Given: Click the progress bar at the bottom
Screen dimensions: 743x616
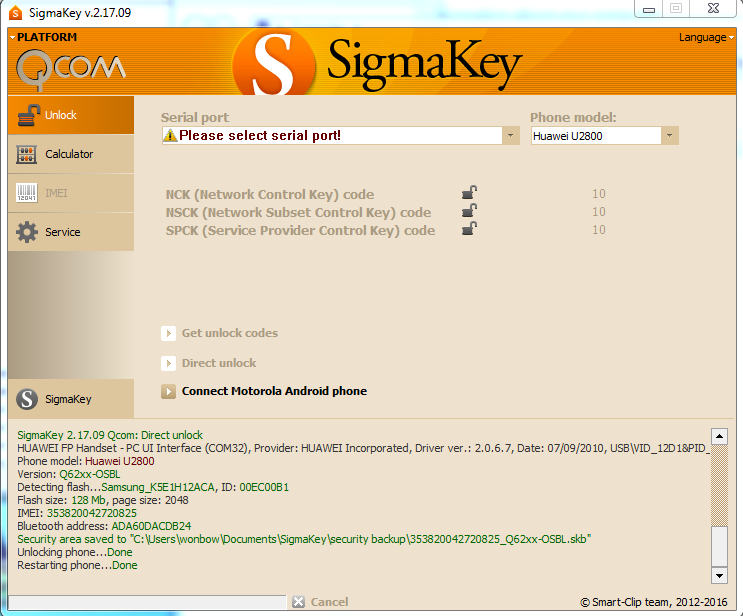Looking at the screenshot, I should point(147,602).
